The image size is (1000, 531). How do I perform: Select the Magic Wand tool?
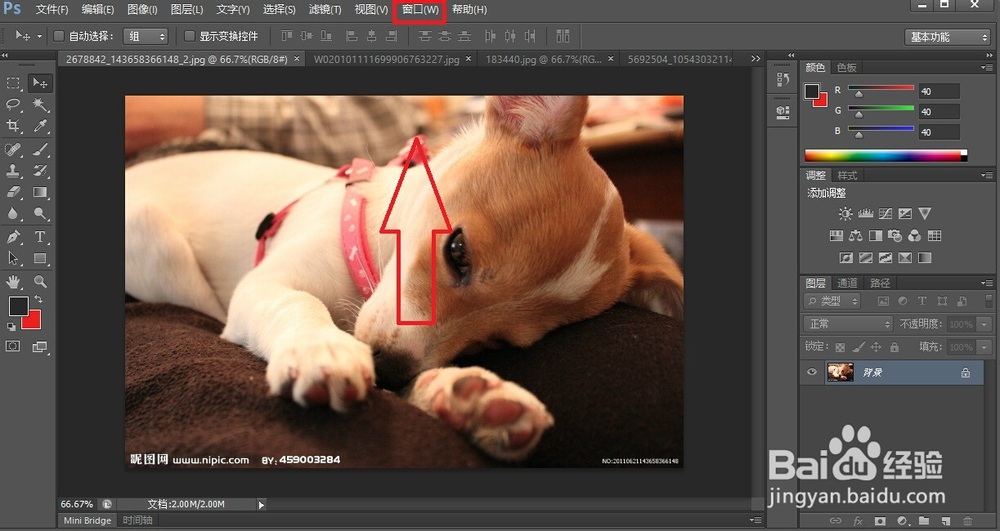pos(40,105)
